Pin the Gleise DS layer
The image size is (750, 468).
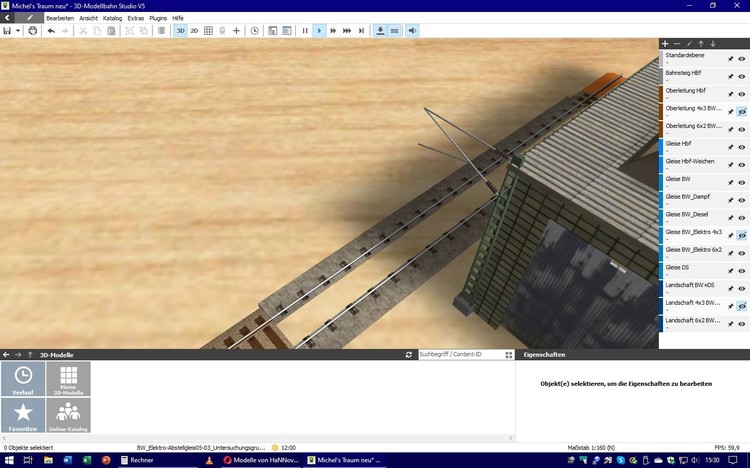pos(730,270)
